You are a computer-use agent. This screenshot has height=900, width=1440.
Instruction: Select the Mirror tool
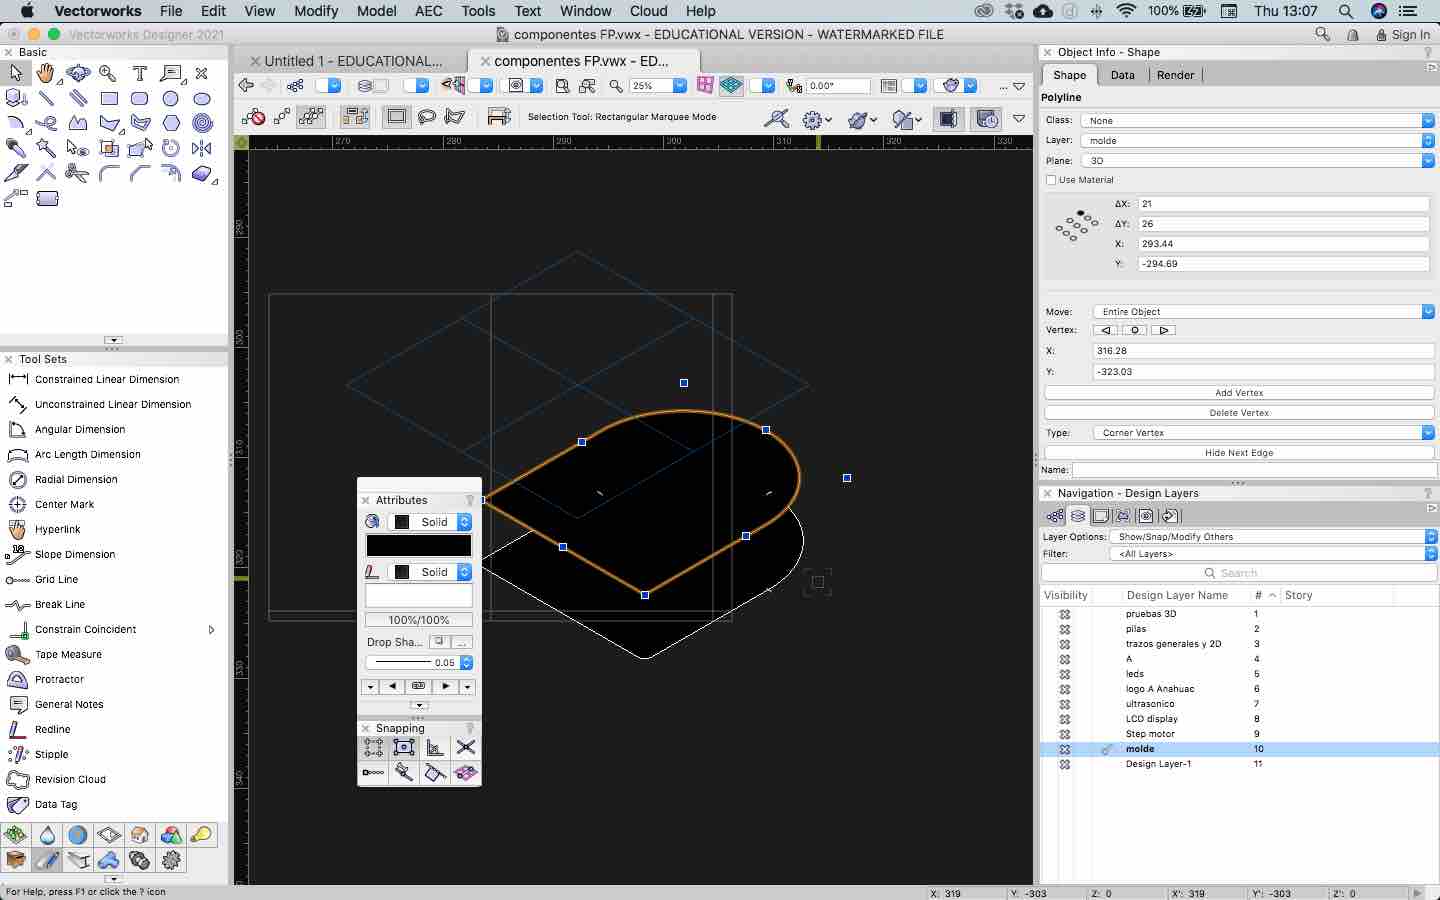coord(202,148)
